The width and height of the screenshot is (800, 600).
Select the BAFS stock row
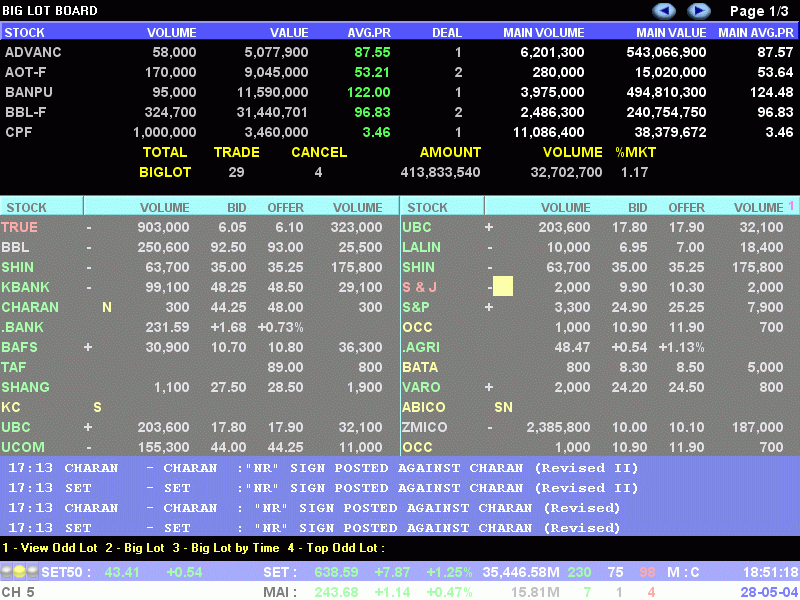point(199,347)
